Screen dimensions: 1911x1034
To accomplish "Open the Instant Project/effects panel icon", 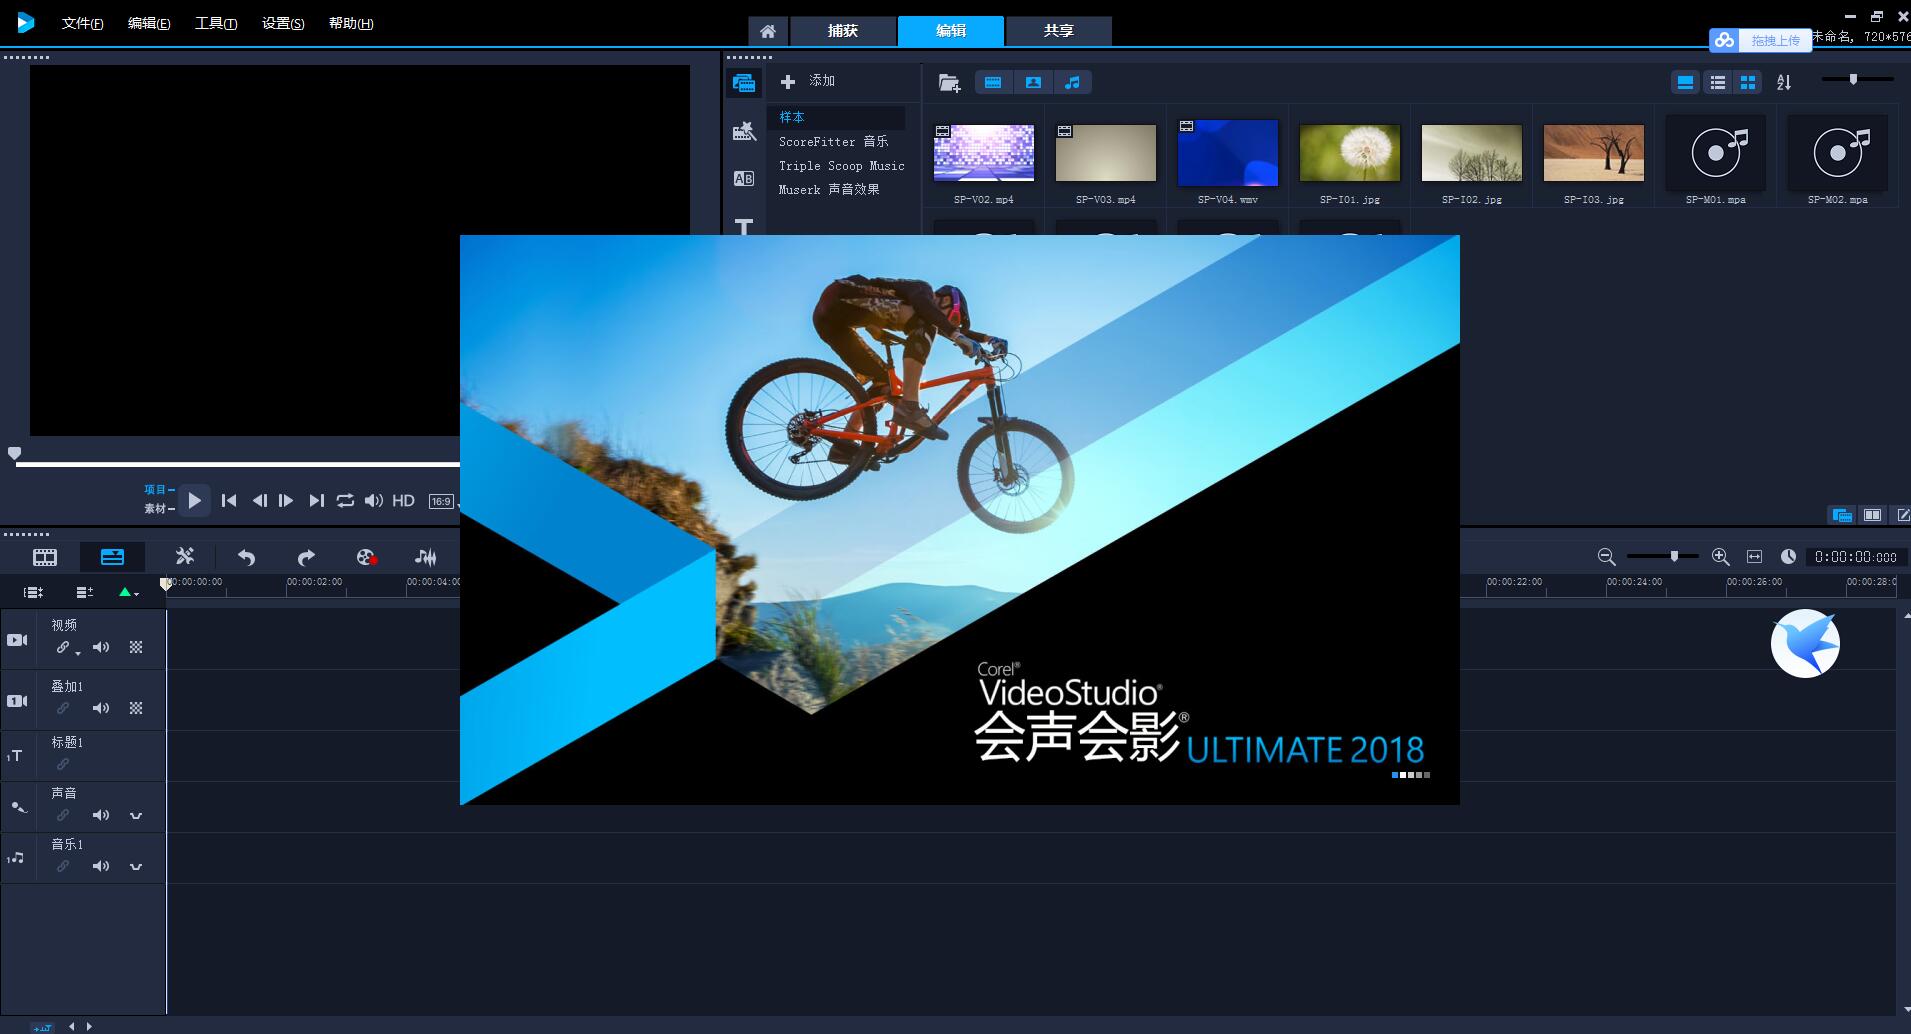I will pyautogui.click(x=744, y=131).
